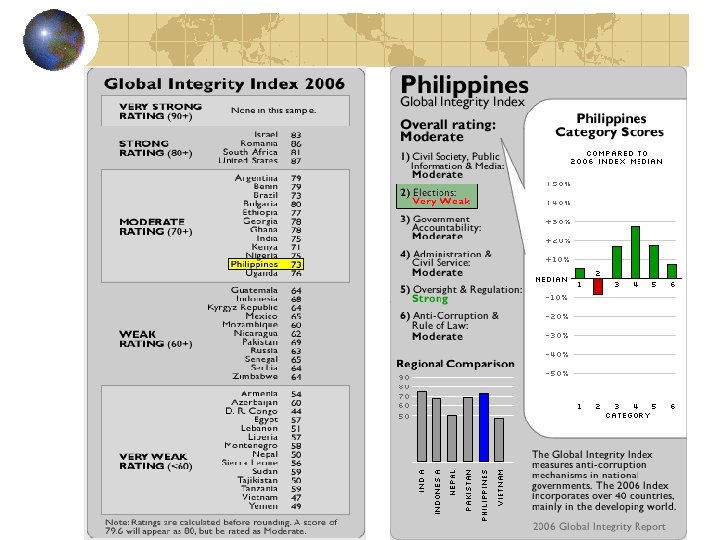
Task: Select category 3 Government Accountability
Action: tap(441, 228)
